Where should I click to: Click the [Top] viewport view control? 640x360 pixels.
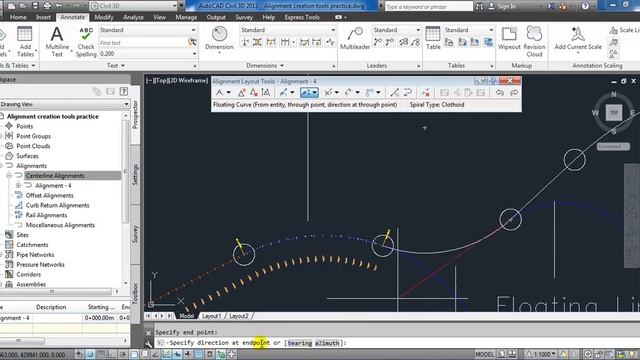tap(160, 81)
